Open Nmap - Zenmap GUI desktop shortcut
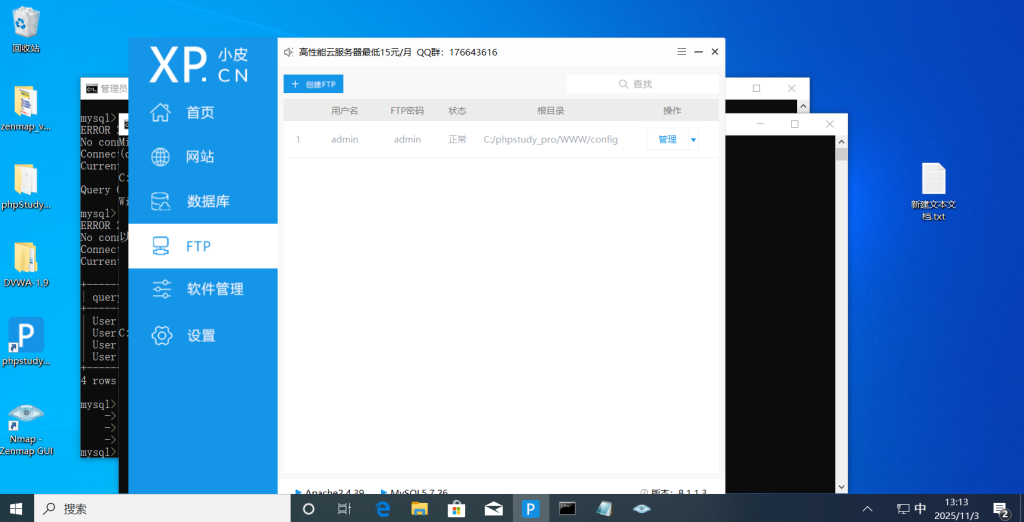This screenshot has width=1024, height=522. click(x=26, y=426)
